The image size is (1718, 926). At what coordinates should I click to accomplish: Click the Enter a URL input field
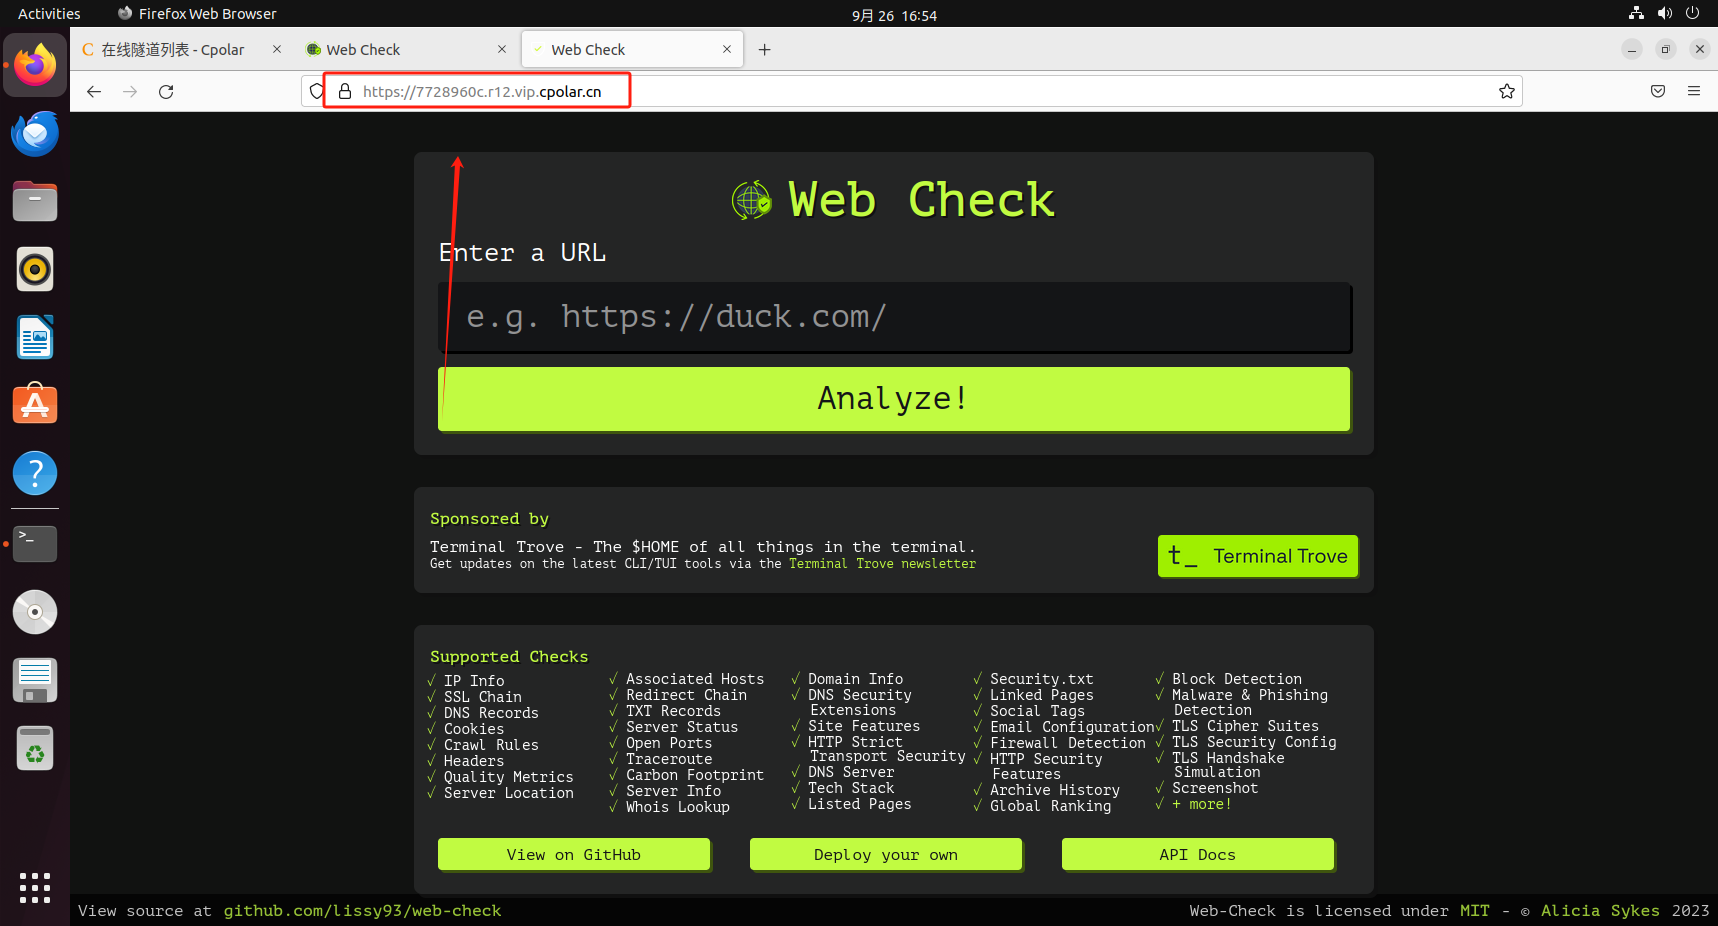894,318
